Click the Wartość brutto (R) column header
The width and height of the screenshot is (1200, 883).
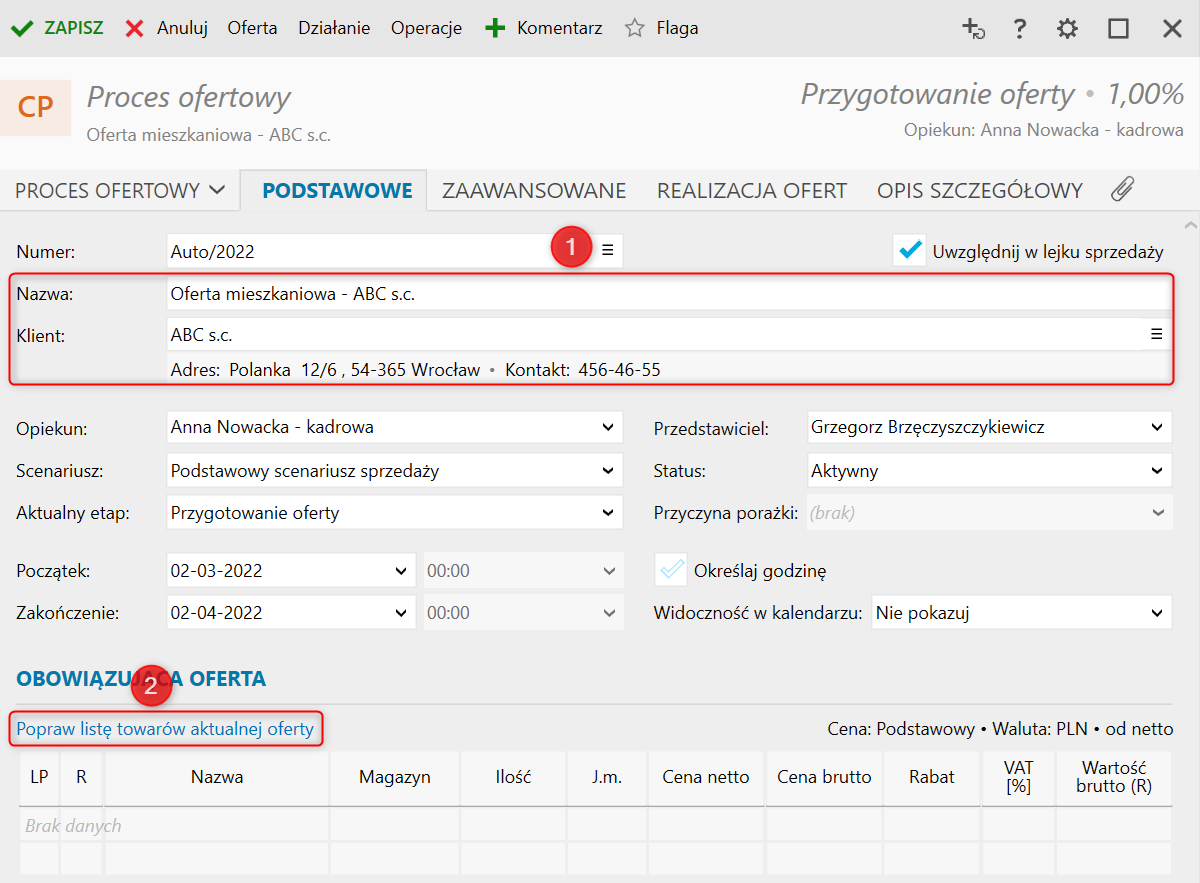tap(1114, 777)
